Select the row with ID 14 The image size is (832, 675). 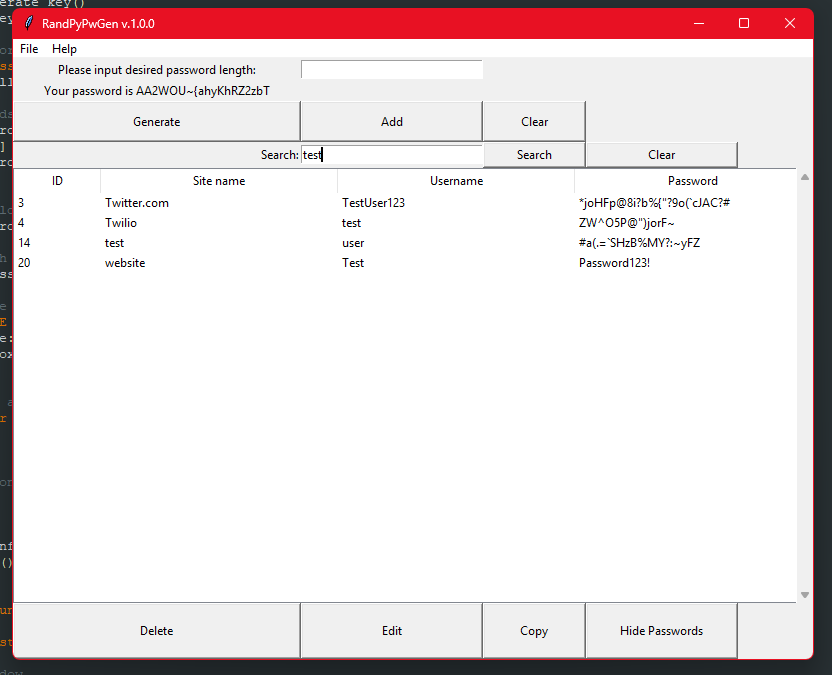pyautogui.click(x=404, y=243)
